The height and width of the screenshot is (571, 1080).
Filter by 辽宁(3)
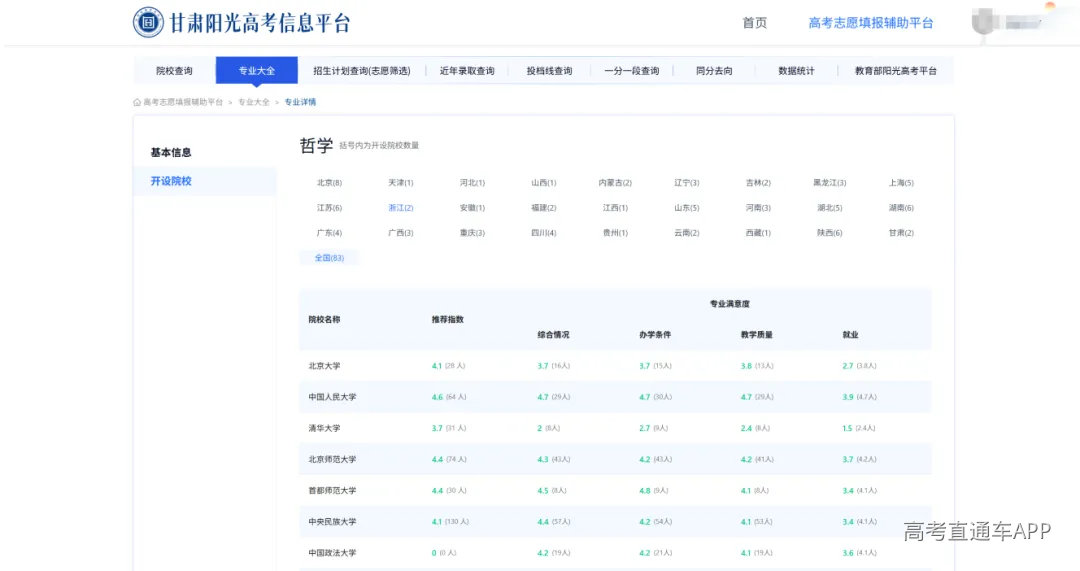[x=687, y=183]
